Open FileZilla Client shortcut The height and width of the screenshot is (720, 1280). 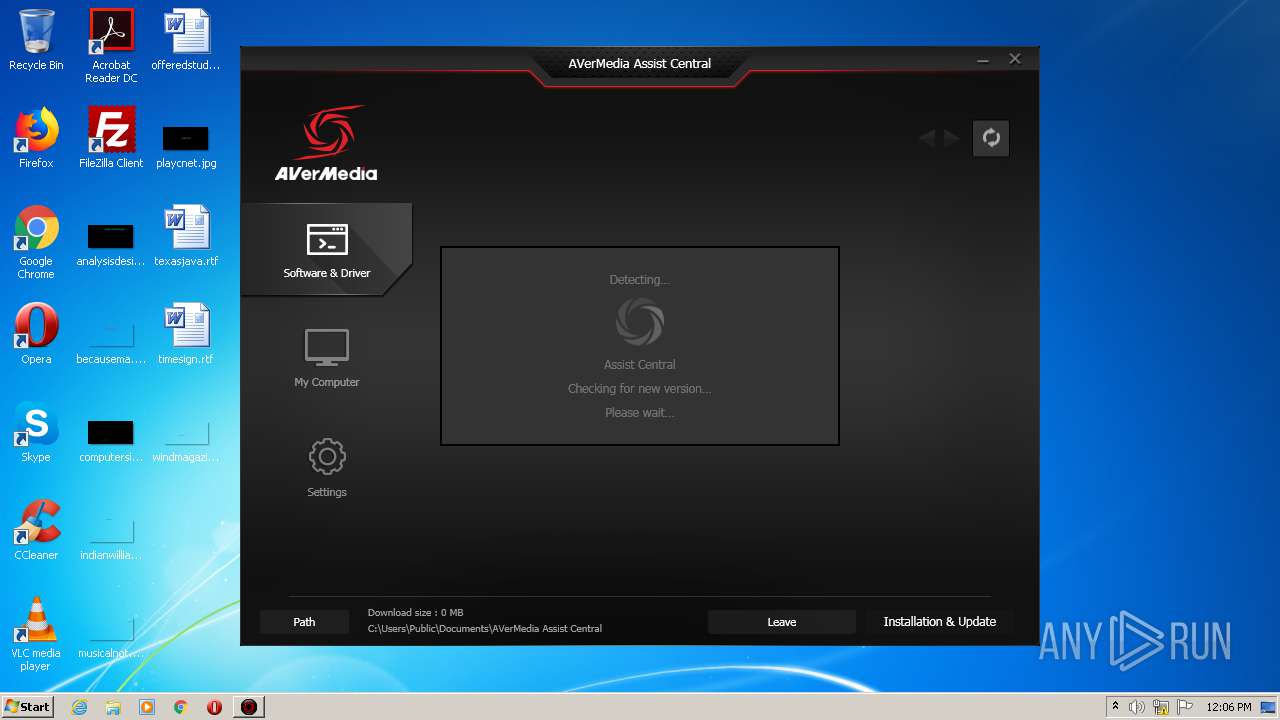pyautogui.click(x=111, y=138)
